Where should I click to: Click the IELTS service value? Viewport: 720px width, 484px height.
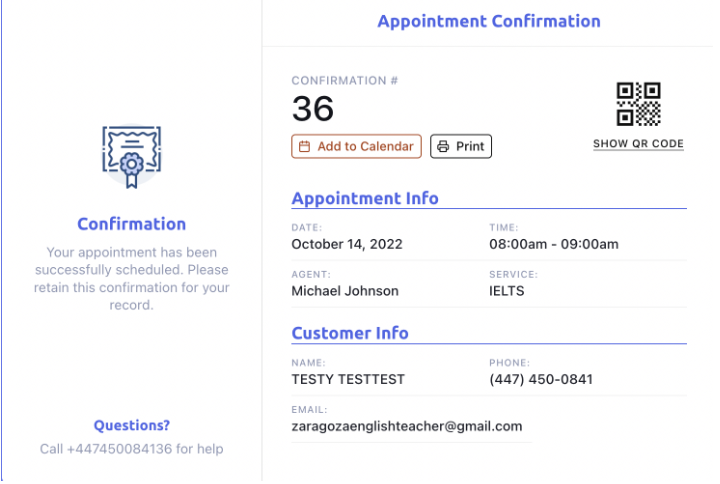(x=507, y=291)
